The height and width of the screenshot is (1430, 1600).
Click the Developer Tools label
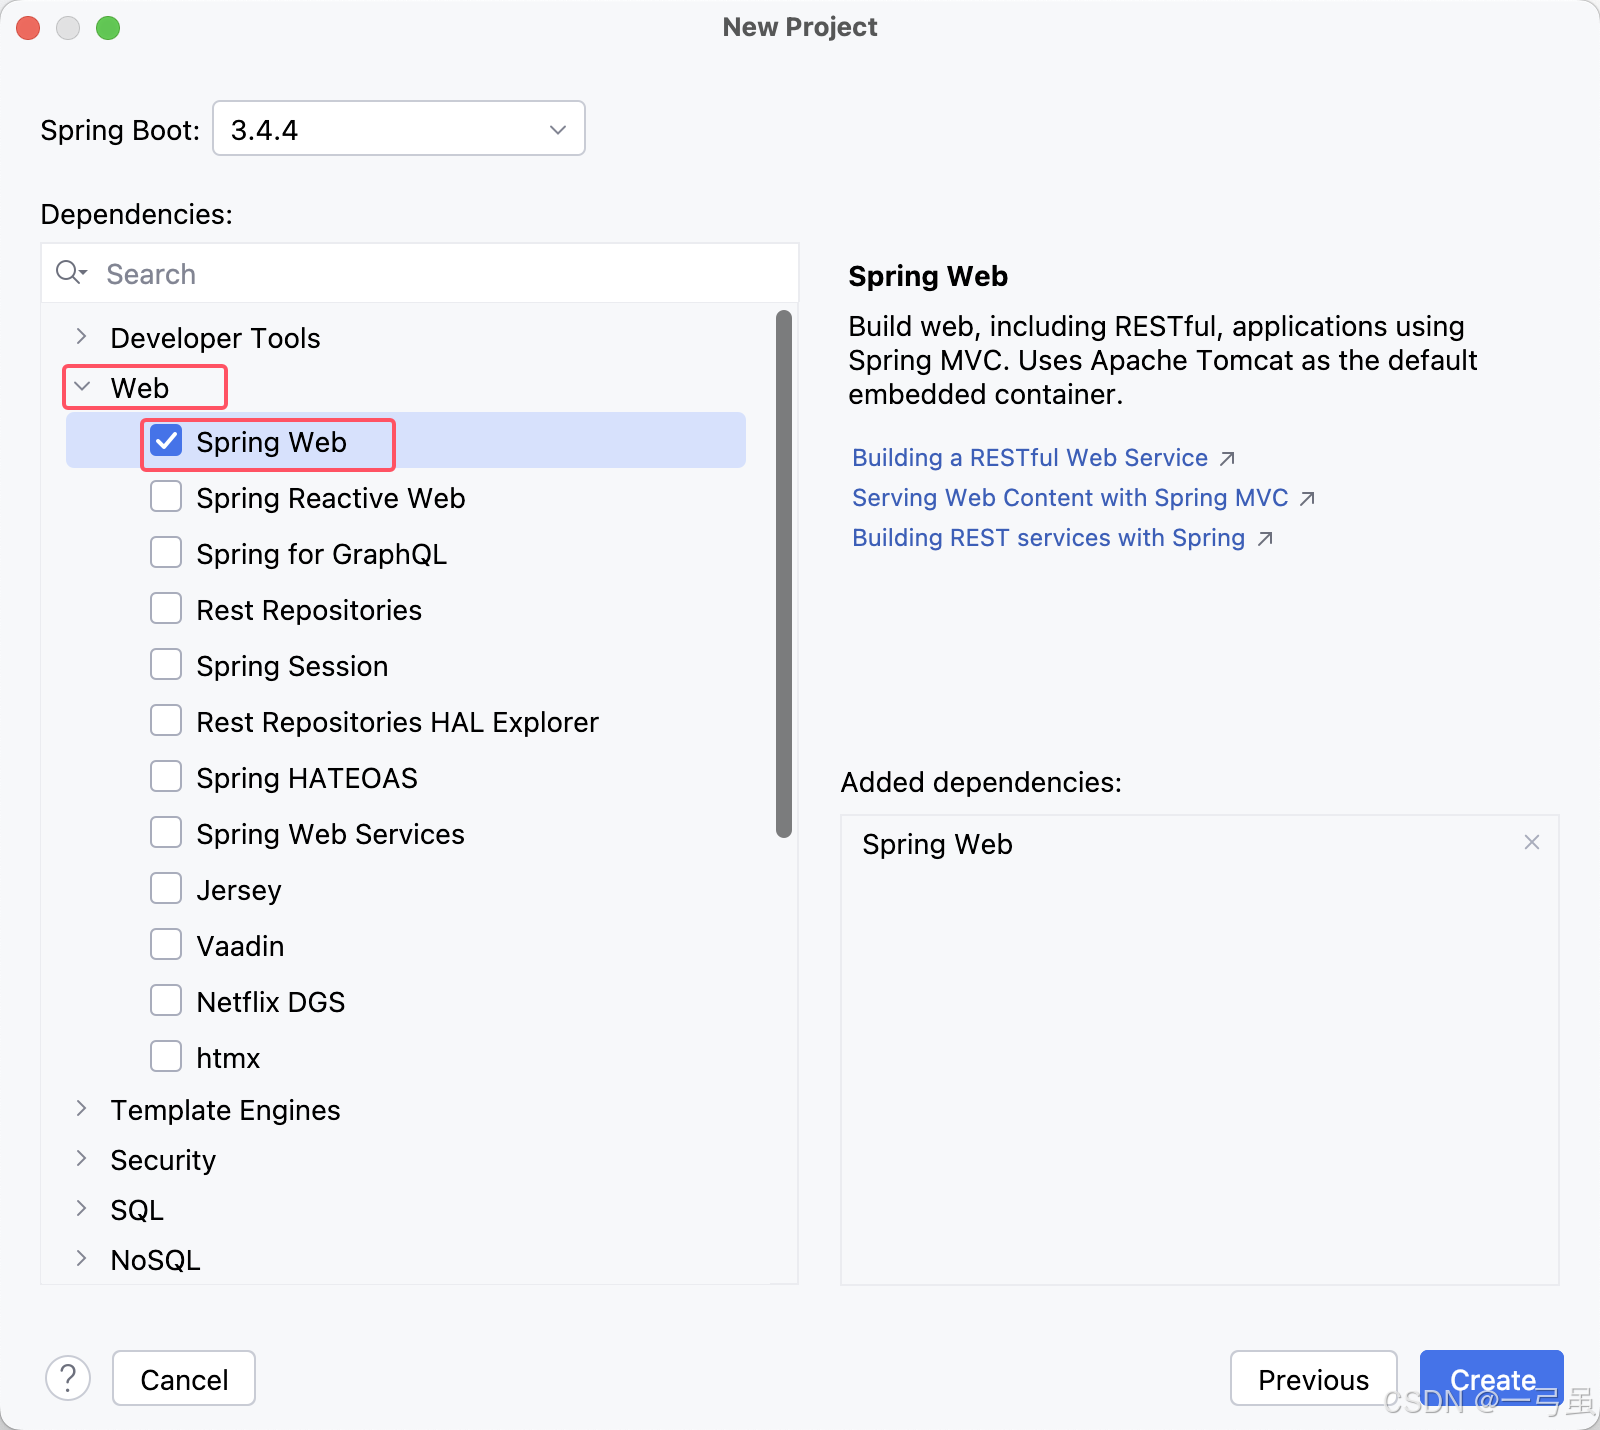(215, 338)
